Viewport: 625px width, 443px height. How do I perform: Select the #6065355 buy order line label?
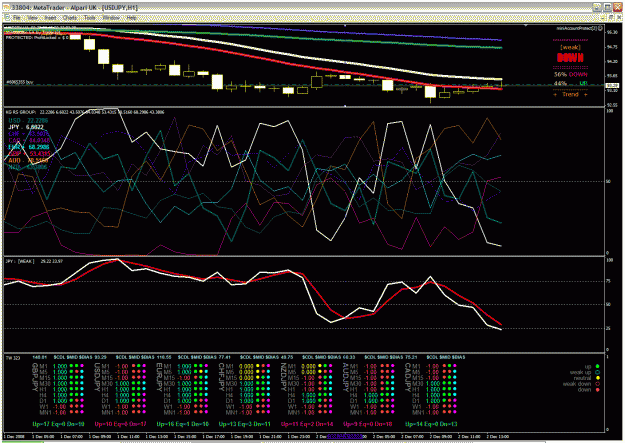[x=20, y=82]
